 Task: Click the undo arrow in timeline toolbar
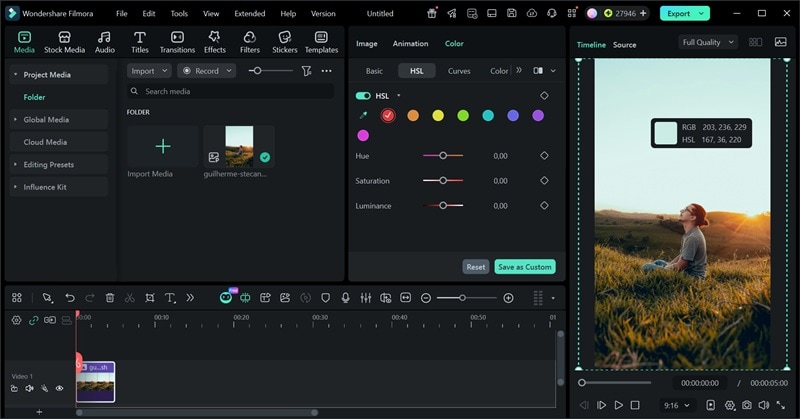69,298
